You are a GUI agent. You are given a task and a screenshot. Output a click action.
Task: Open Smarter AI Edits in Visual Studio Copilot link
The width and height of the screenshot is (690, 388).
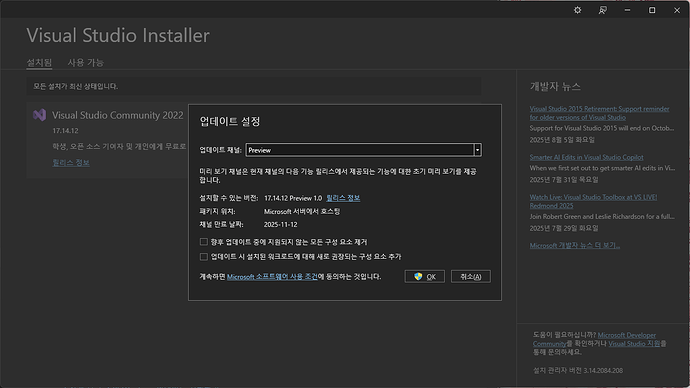click(586, 157)
